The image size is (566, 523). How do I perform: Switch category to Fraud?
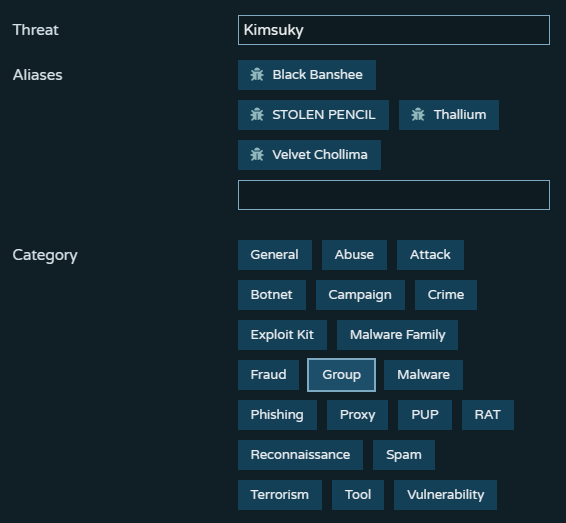[268, 375]
